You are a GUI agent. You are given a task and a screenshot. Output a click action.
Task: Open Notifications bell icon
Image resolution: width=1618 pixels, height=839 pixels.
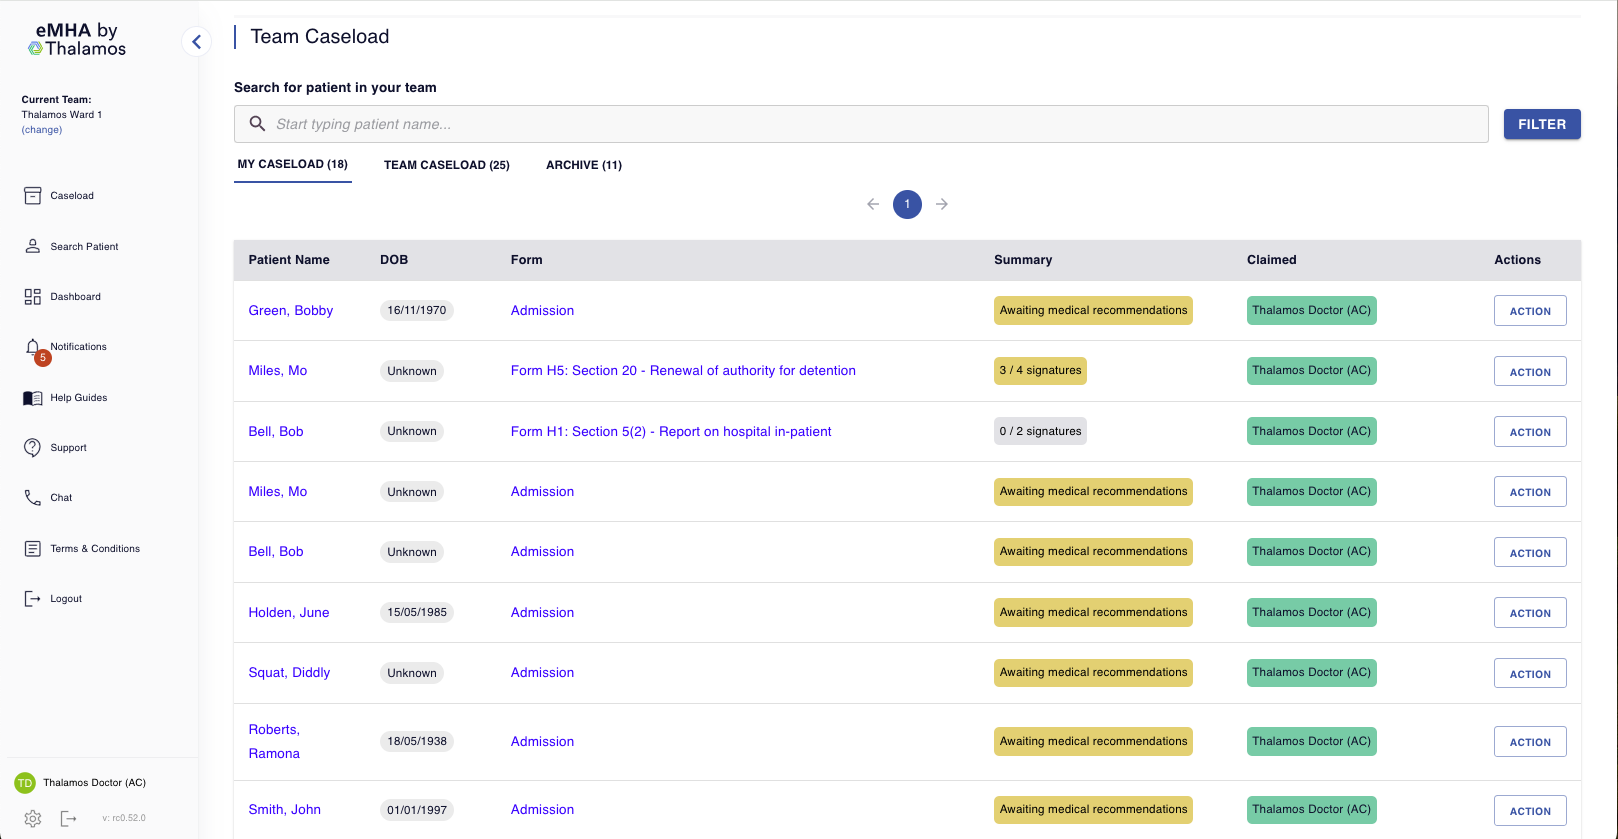[33, 347]
